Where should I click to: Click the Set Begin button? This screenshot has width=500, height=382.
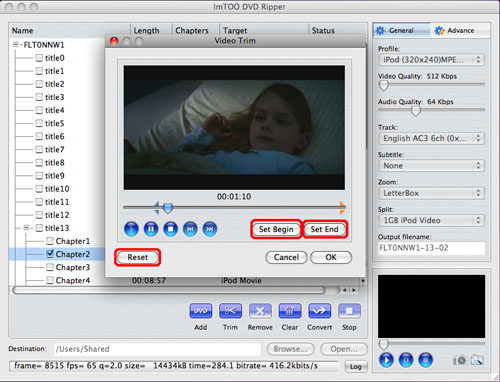pyautogui.click(x=276, y=229)
